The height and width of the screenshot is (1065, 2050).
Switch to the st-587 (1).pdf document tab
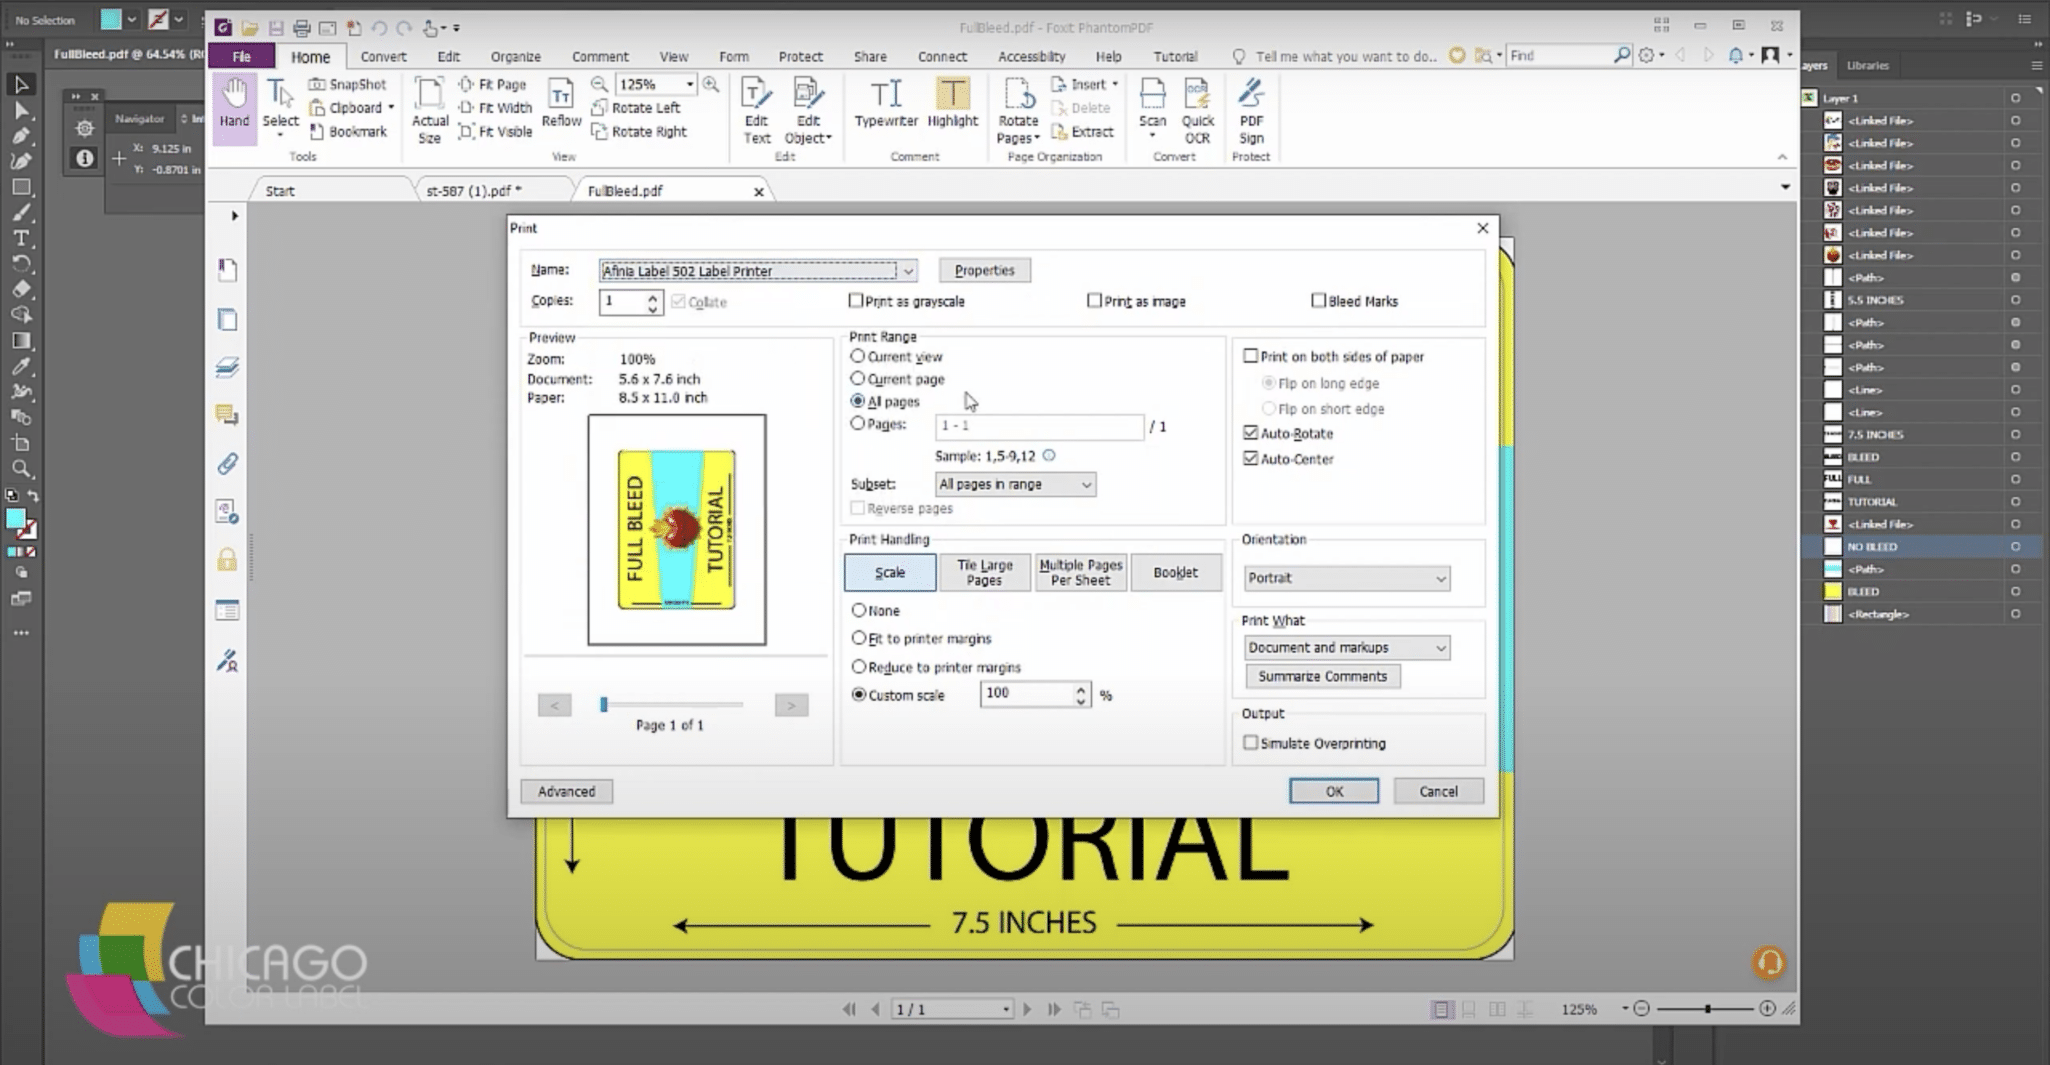[x=473, y=191]
